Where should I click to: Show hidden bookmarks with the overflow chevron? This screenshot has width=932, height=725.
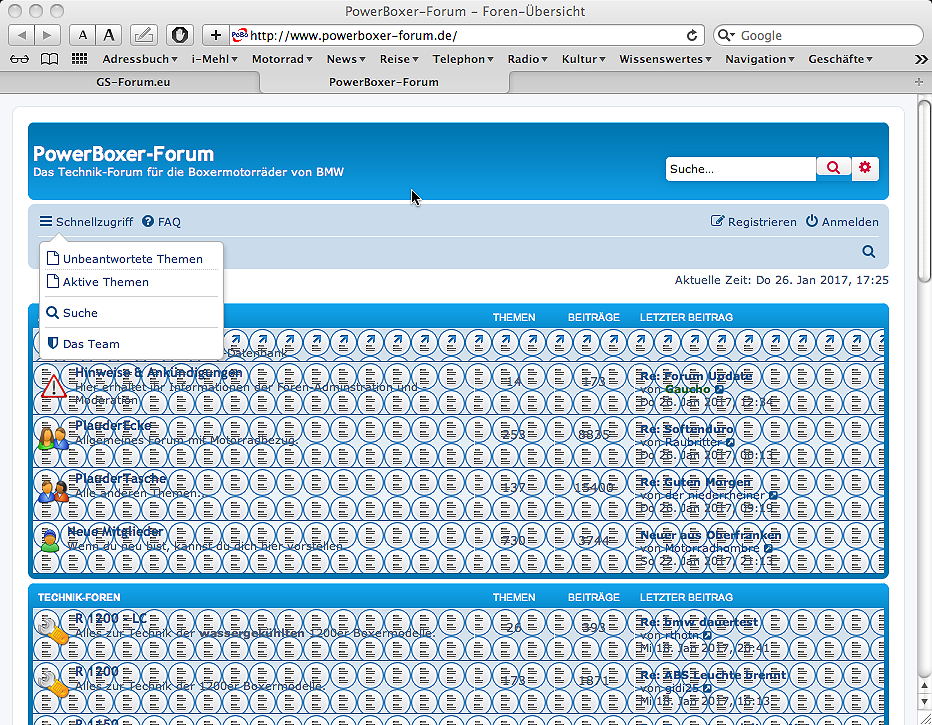pos(917,59)
